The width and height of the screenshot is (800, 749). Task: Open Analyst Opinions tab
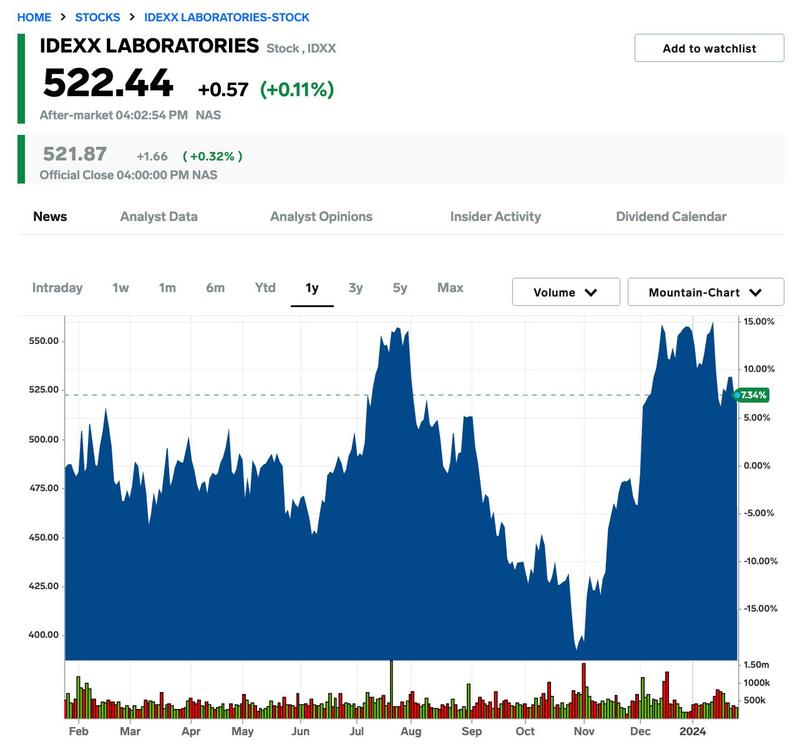[321, 216]
